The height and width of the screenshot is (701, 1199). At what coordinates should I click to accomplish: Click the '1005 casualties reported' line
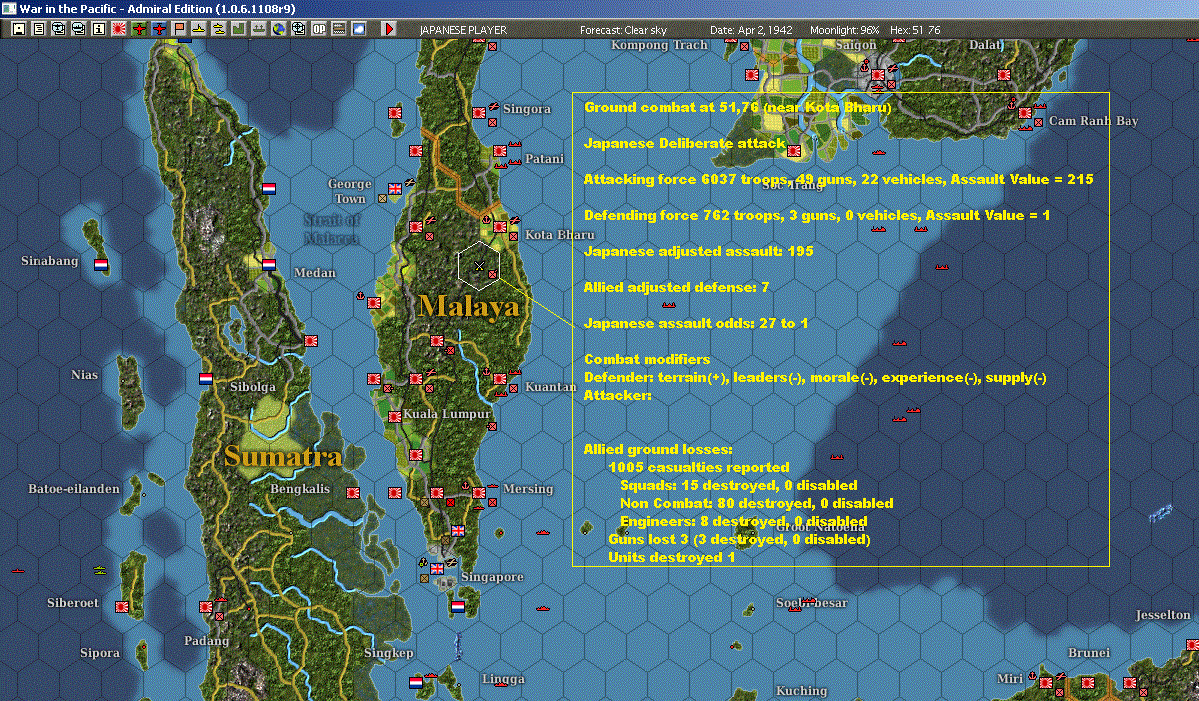pos(699,467)
